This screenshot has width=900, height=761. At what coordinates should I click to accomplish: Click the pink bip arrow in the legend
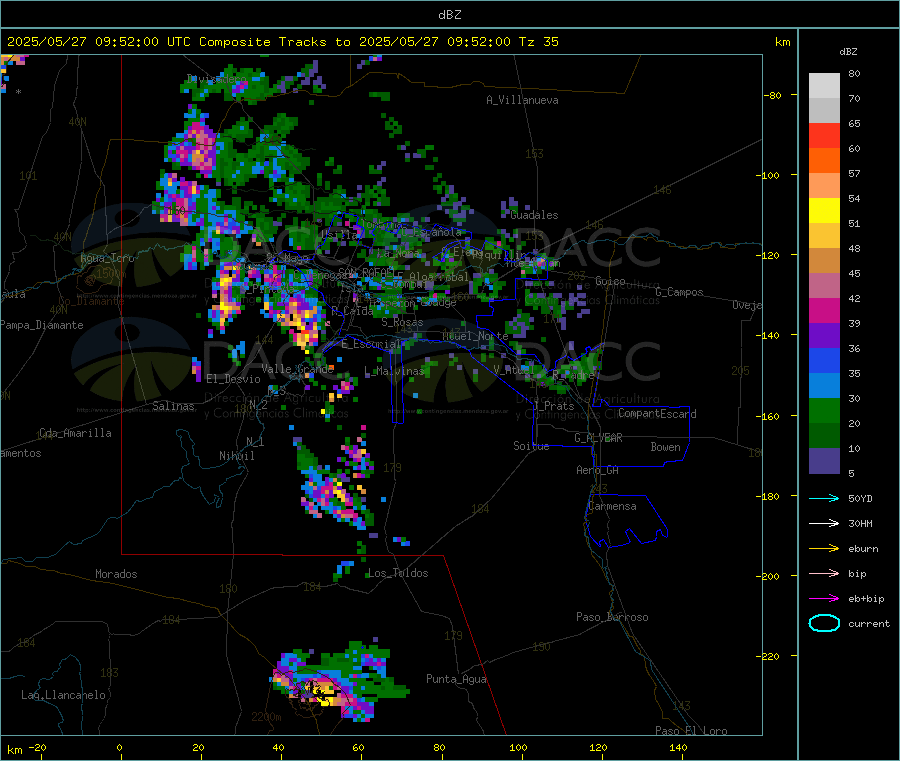pyautogui.click(x=824, y=573)
